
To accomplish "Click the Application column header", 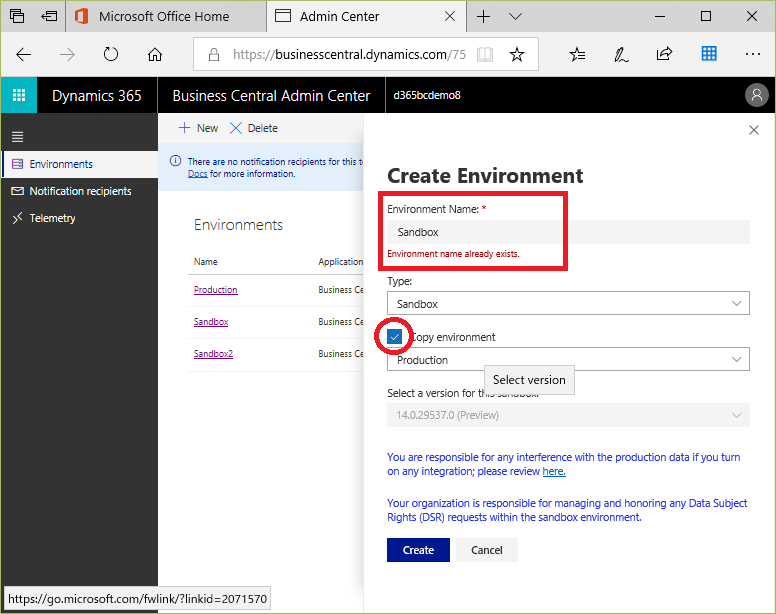I will tap(340, 262).
